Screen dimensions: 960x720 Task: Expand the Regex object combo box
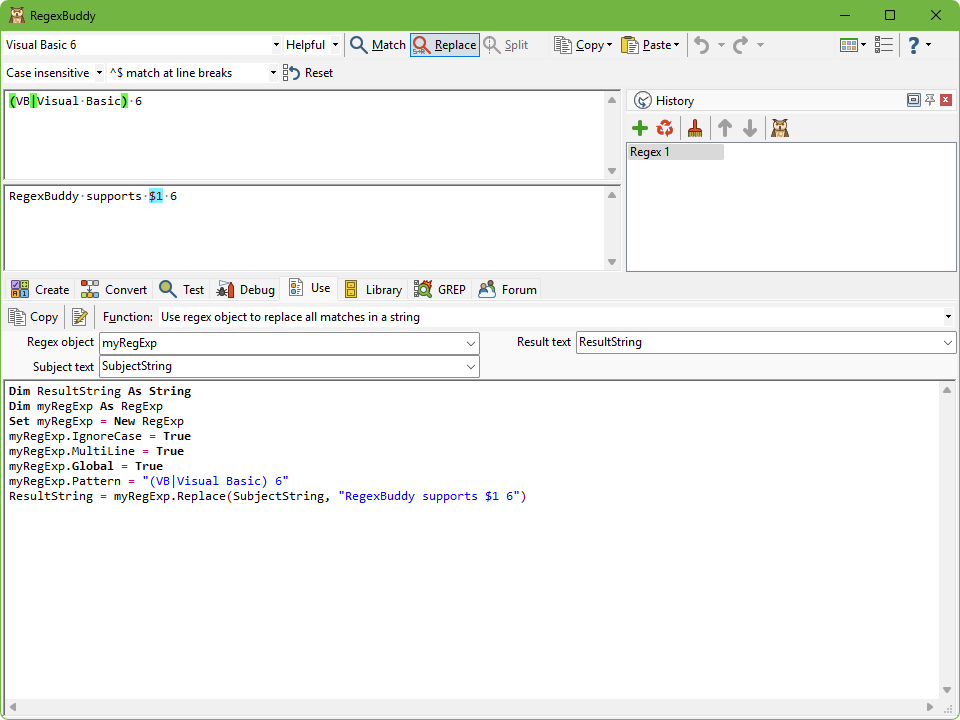(x=470, y=343)
